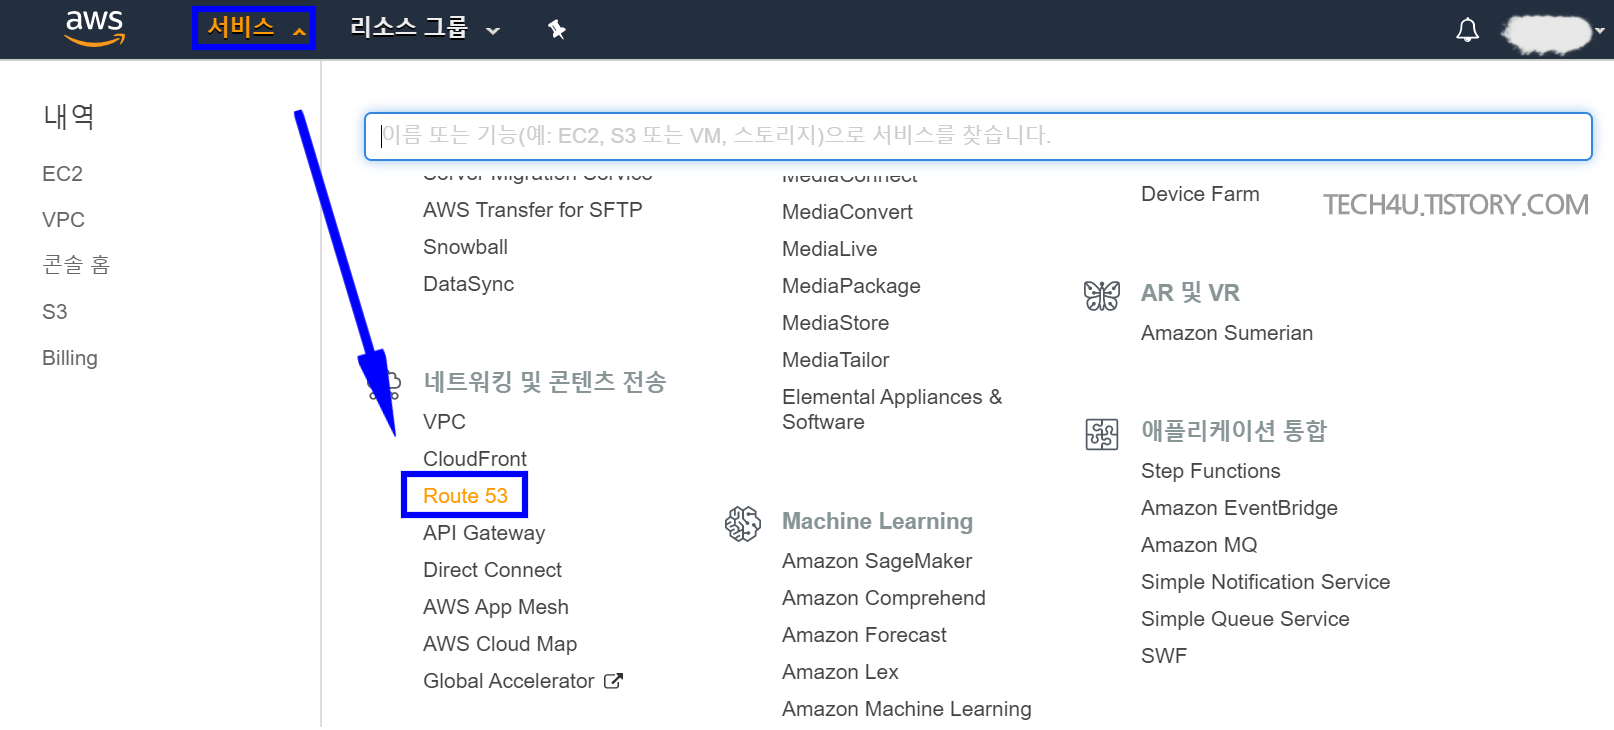Open CloudFront service
The height and width of the screenshot is (730, 1614).
coord(475,459)
